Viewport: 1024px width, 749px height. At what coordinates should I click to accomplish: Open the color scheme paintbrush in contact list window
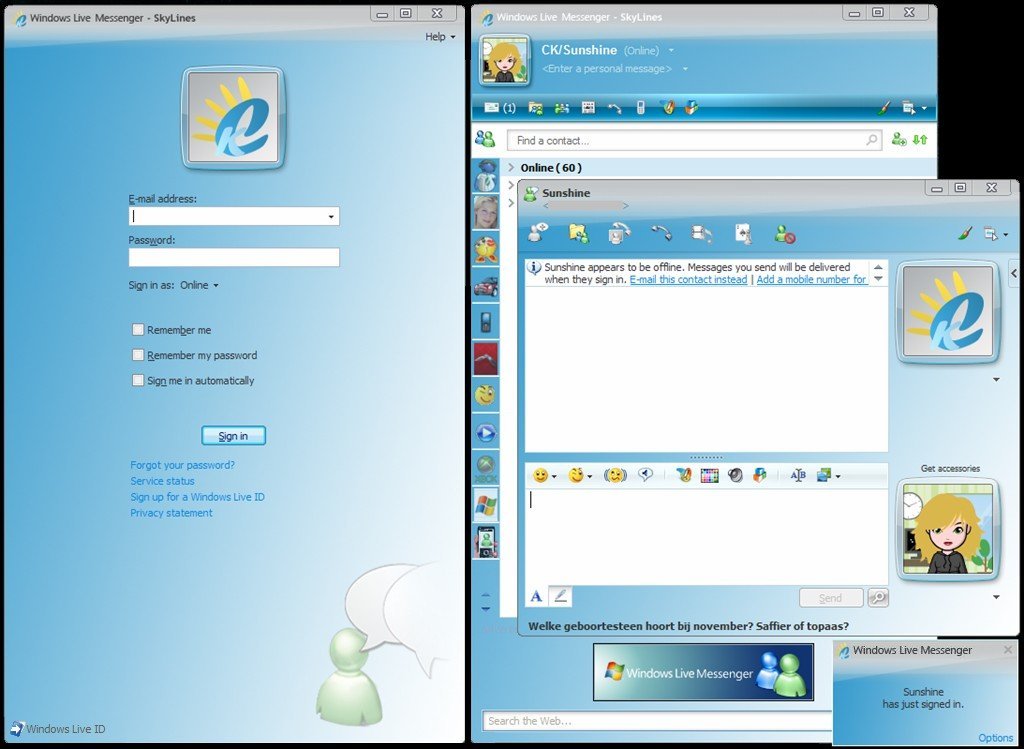pyautogui.click(x=884, y=108)
